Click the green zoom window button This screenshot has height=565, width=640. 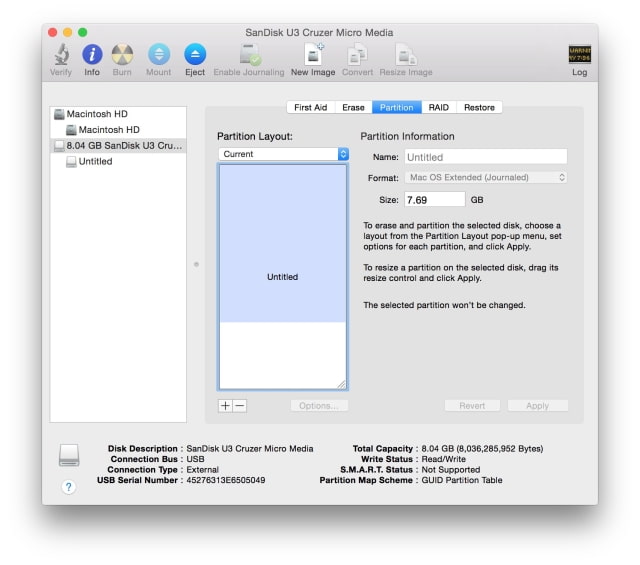coord(83,32)
